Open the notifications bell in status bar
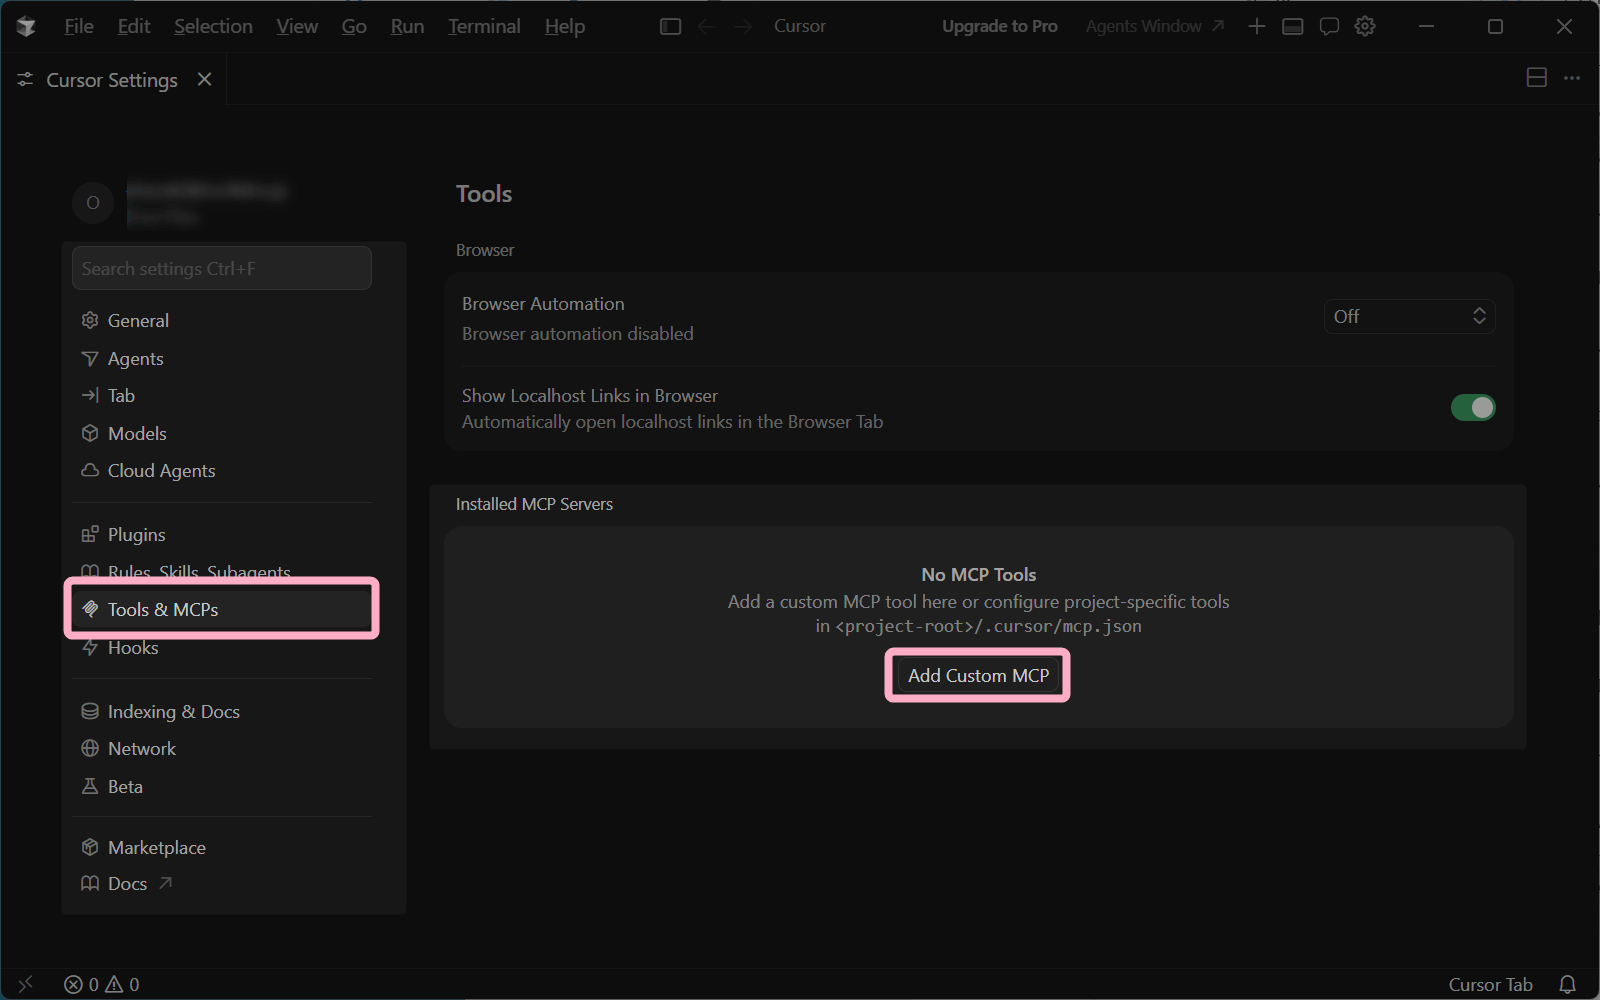1600x1000 pixels. [x=1567, y=984]
